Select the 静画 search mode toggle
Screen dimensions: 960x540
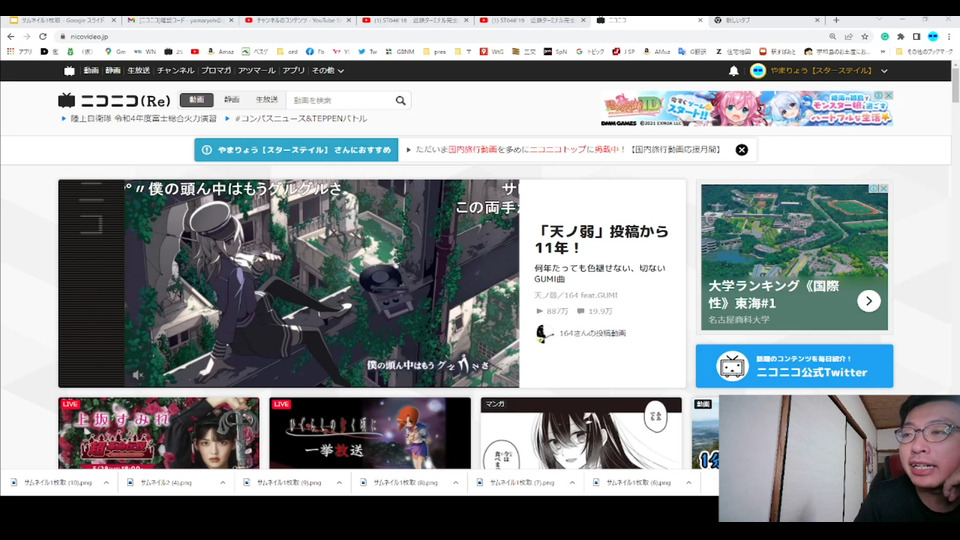tap(231, 100)
